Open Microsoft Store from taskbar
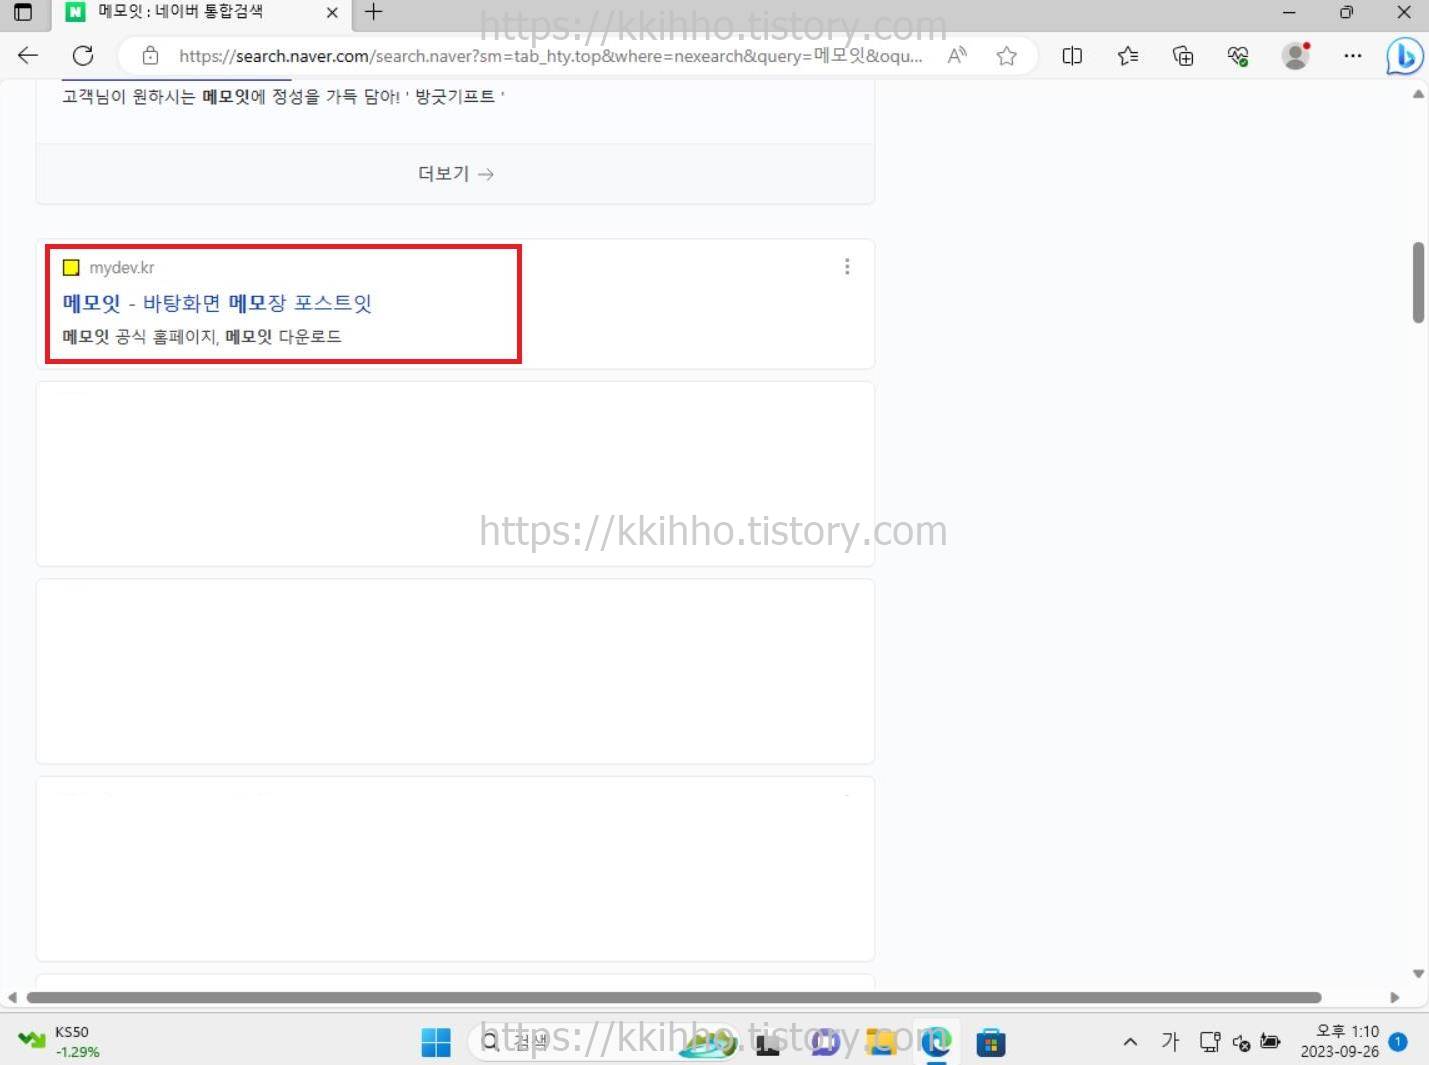This screenshot has width=1429, height=1065. [990, 1042]
